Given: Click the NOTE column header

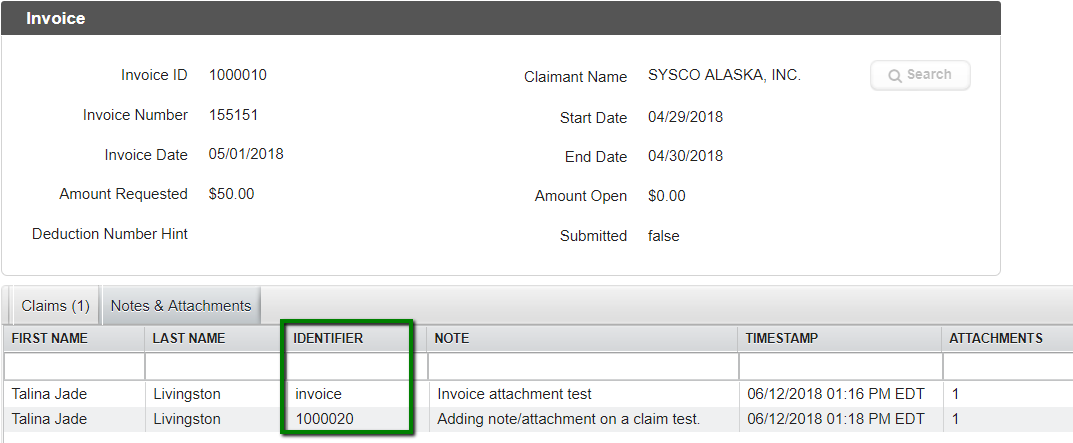Looking at the screenshot, I should point(452,339).
